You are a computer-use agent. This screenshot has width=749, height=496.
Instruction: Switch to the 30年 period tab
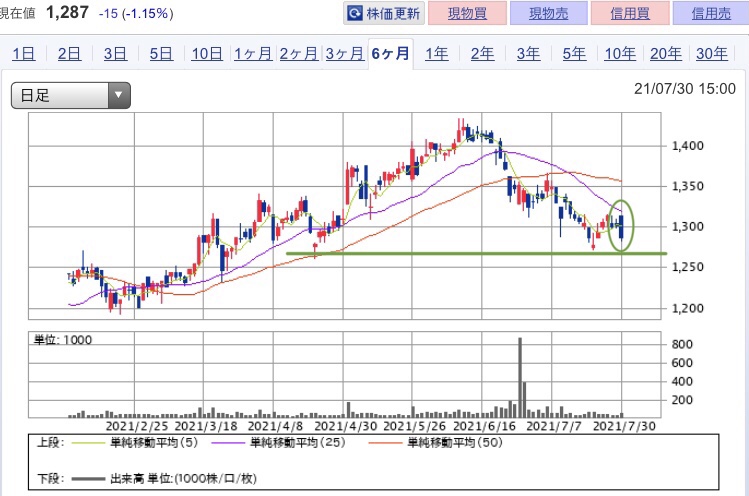click(x=711, y=54)
